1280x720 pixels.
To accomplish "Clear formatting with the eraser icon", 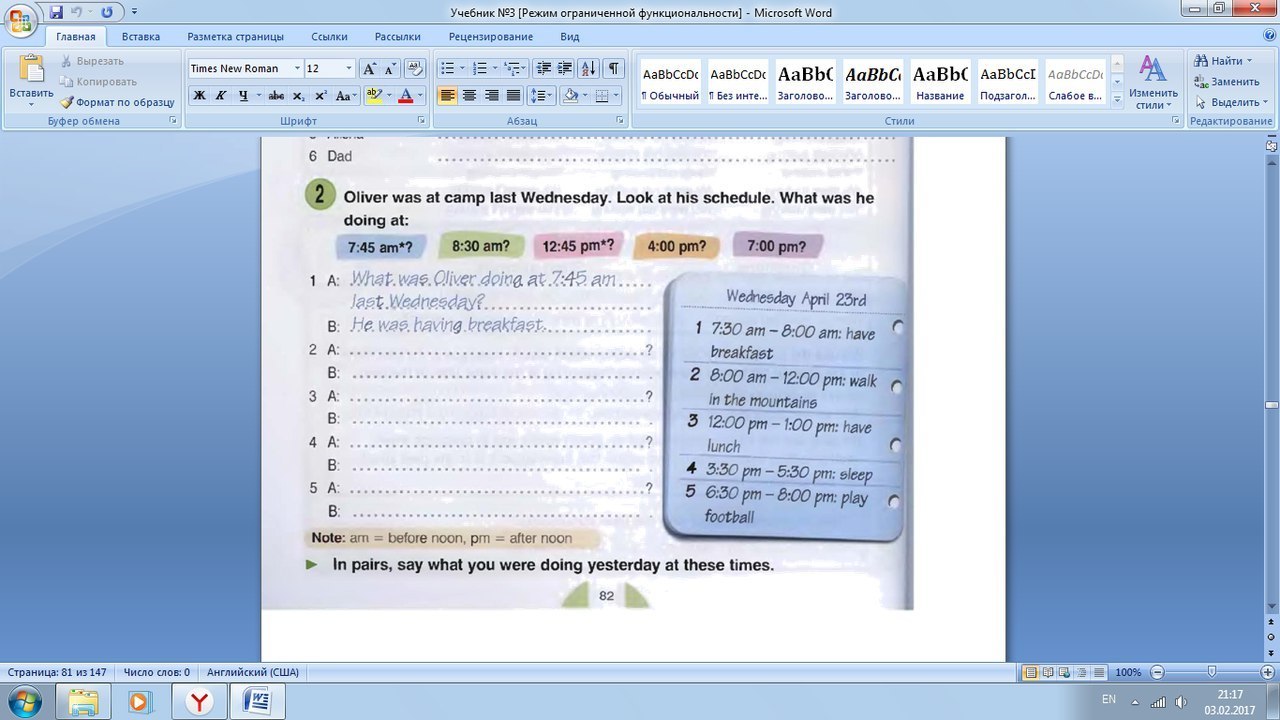I will (416, 68).
